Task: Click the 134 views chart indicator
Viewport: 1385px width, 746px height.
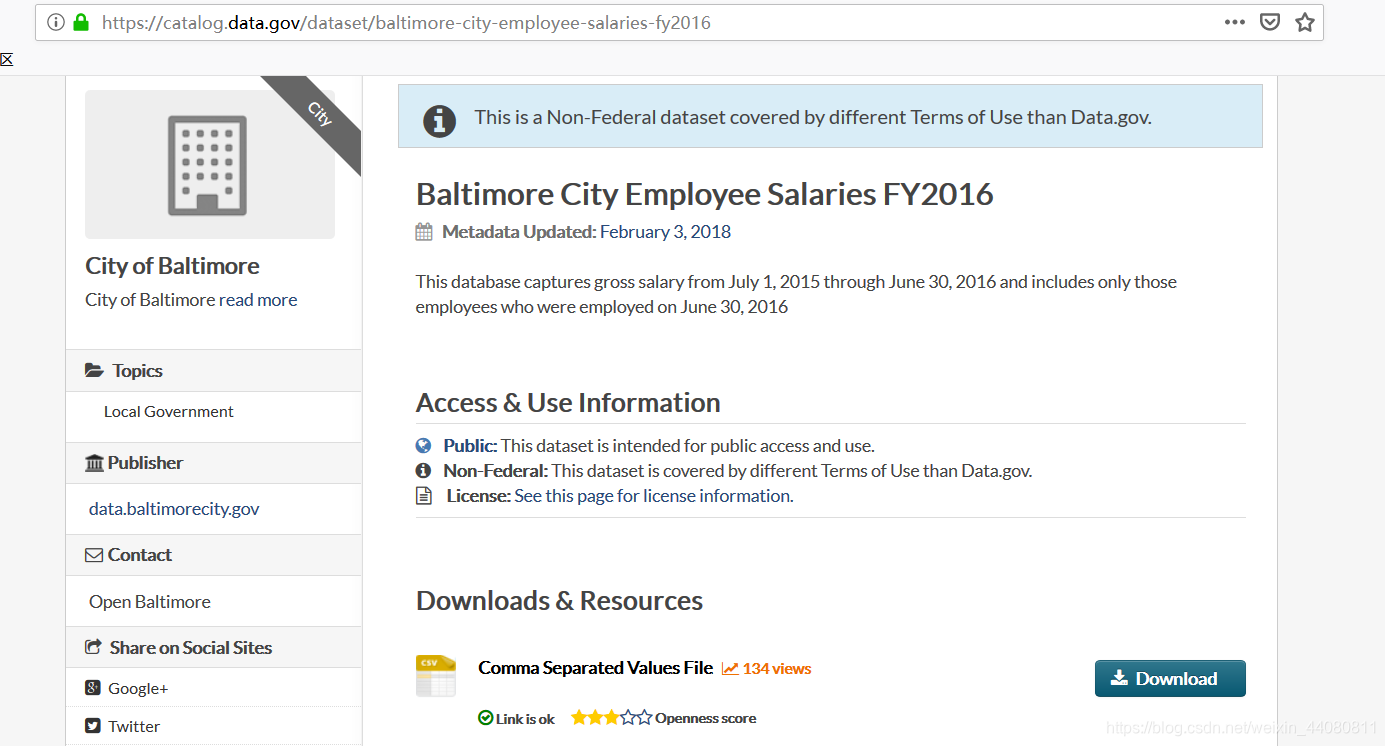Action: (767, 669)
